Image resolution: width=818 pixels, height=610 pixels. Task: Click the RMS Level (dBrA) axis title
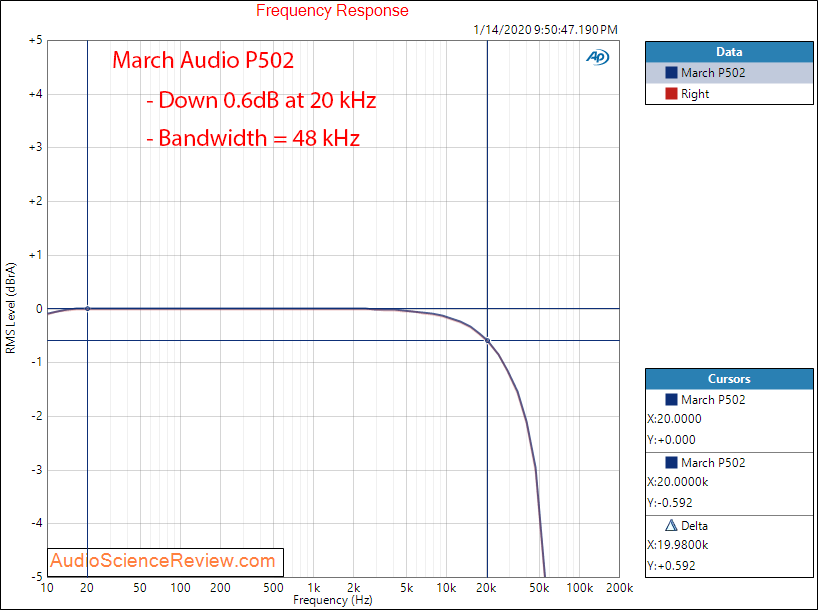tap(11, 308)
